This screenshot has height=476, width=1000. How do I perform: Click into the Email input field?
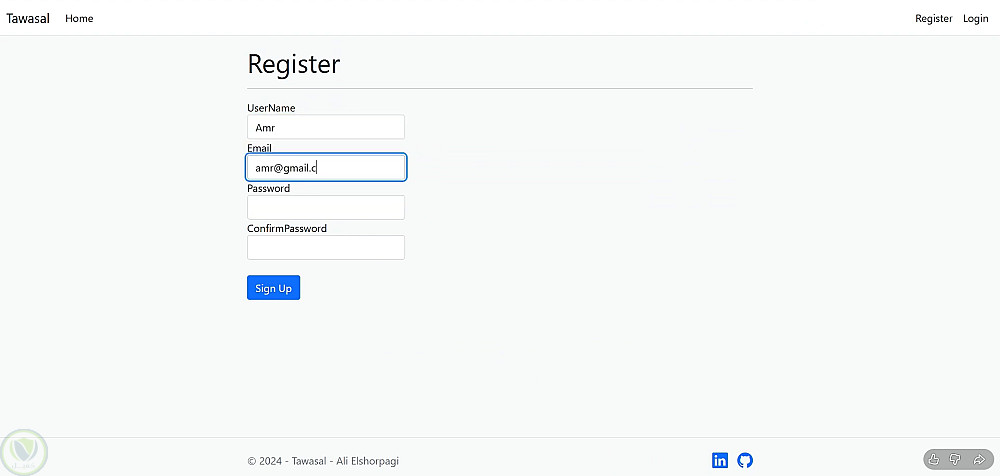click(326, 167)
